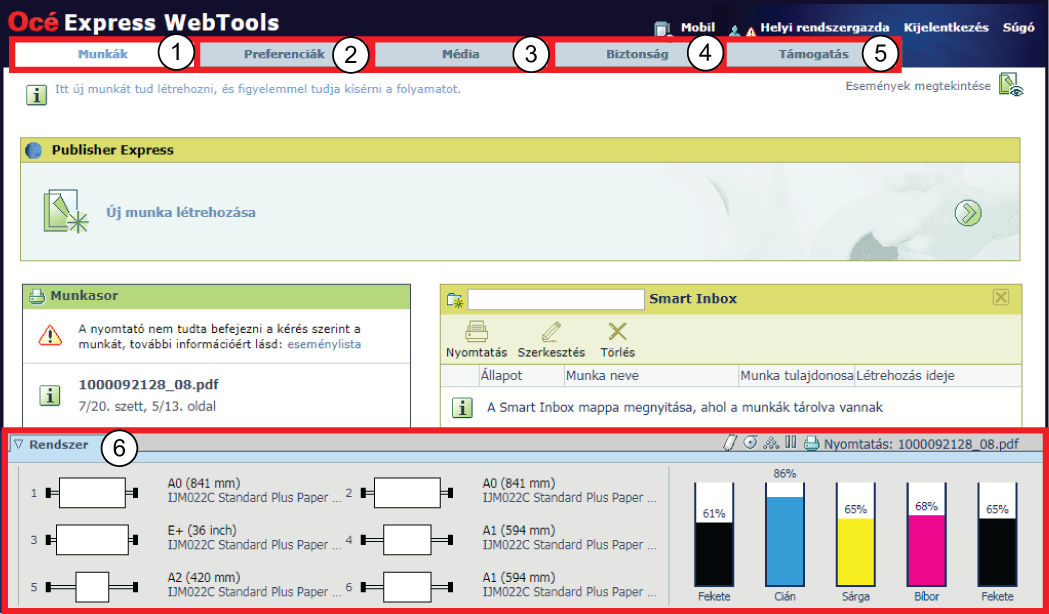The image size is (1049, 614).
Task: Click the new Smart Inbox folder icon
Action: [455, 300]
